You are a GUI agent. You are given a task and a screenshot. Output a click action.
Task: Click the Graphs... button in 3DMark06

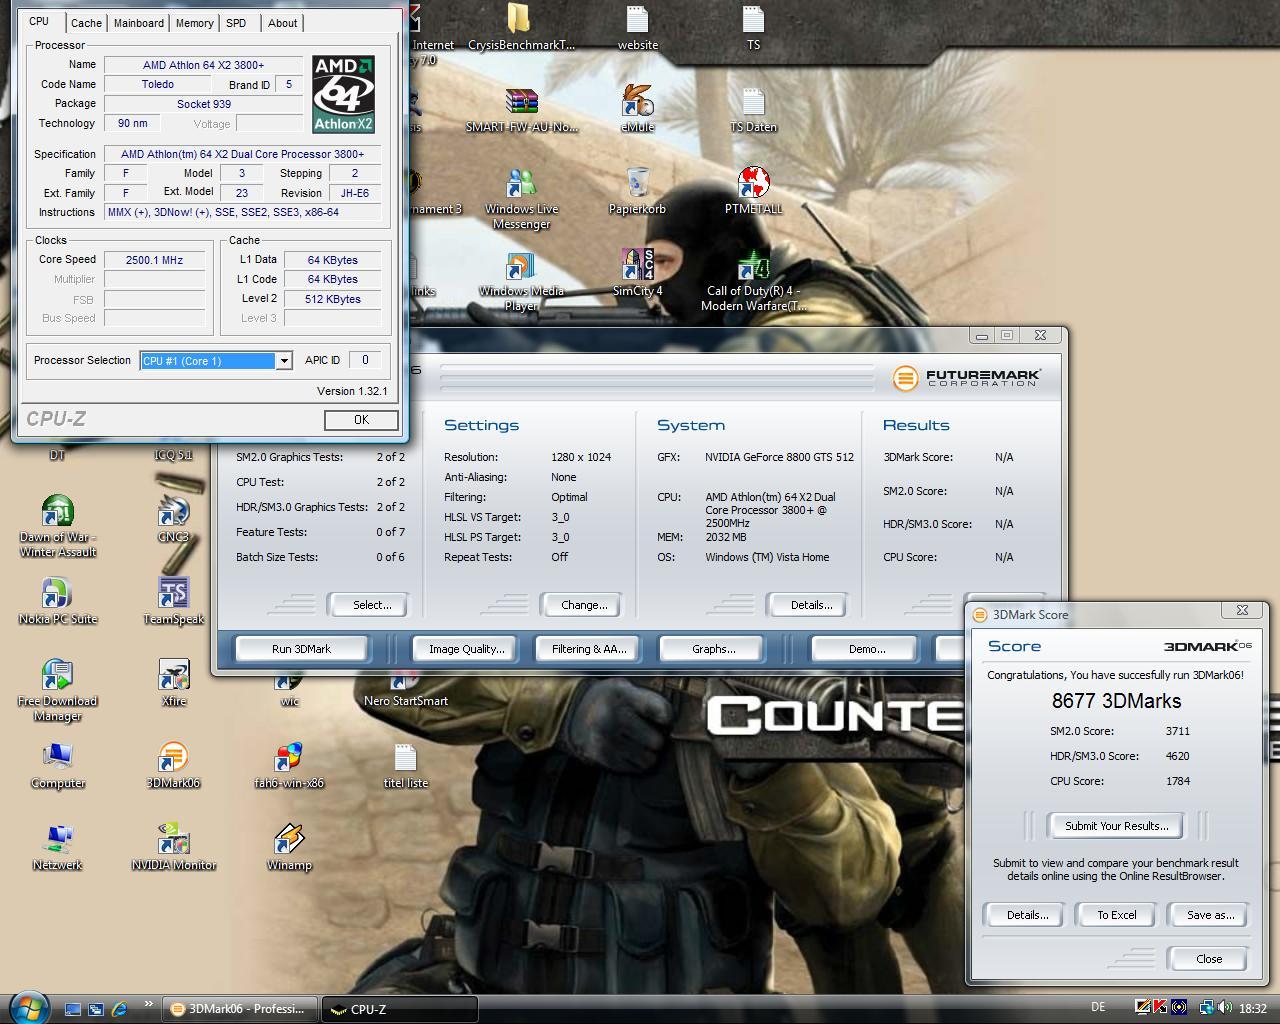click(x=713, y=649)
